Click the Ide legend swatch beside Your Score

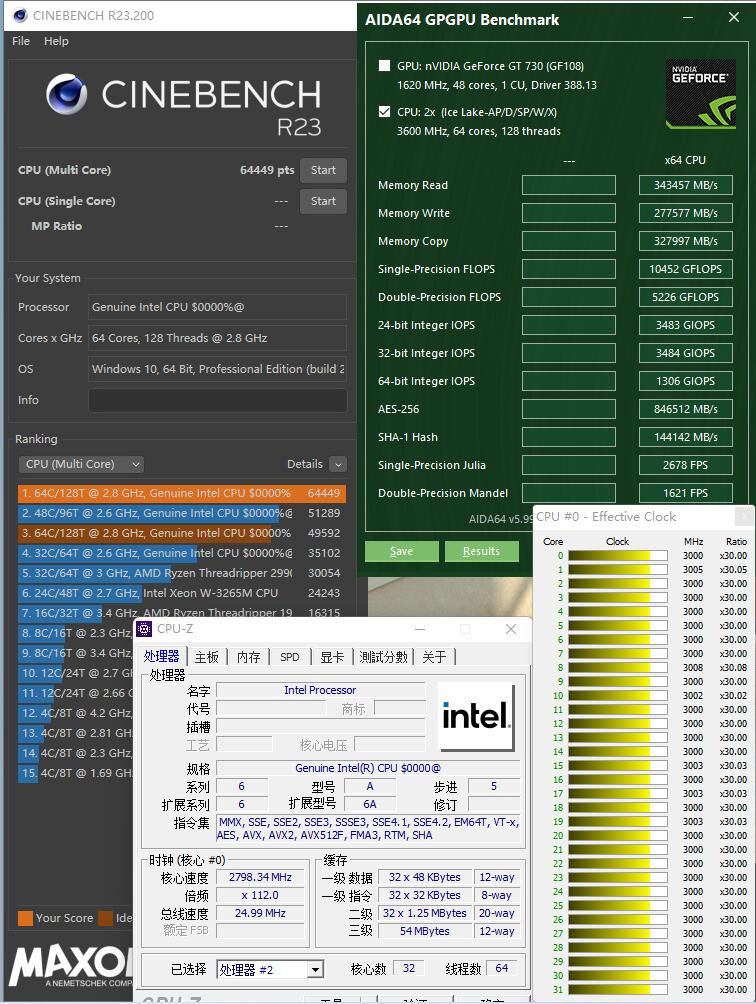pos(106,918)
